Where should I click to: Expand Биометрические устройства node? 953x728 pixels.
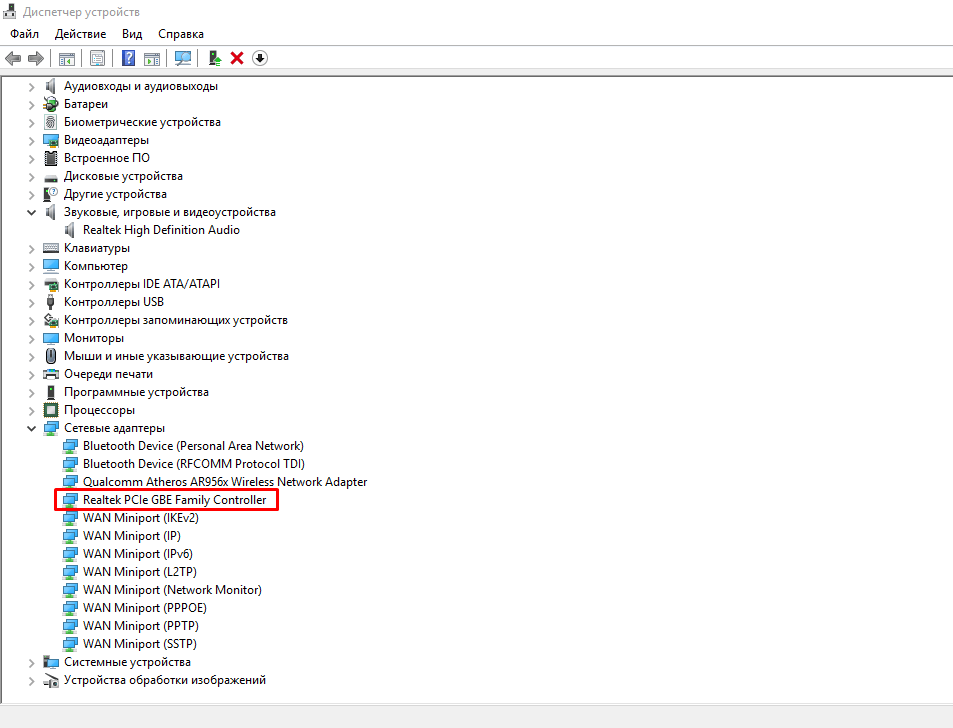click(x=32, y=123)
